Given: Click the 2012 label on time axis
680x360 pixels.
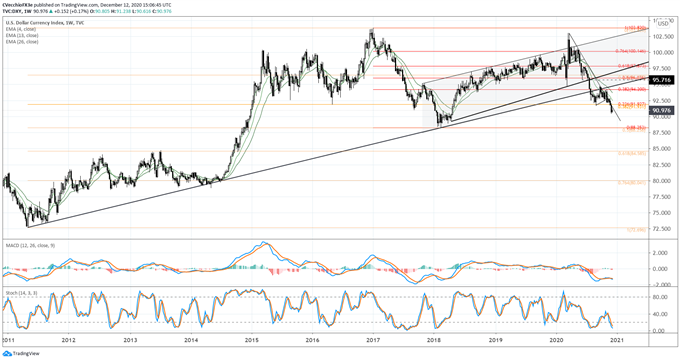Looking at the screenshot, I should [69, 340].
